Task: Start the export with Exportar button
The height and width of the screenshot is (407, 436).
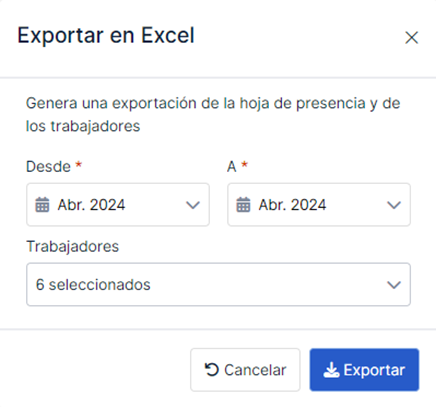Action: tap(364, 370)
